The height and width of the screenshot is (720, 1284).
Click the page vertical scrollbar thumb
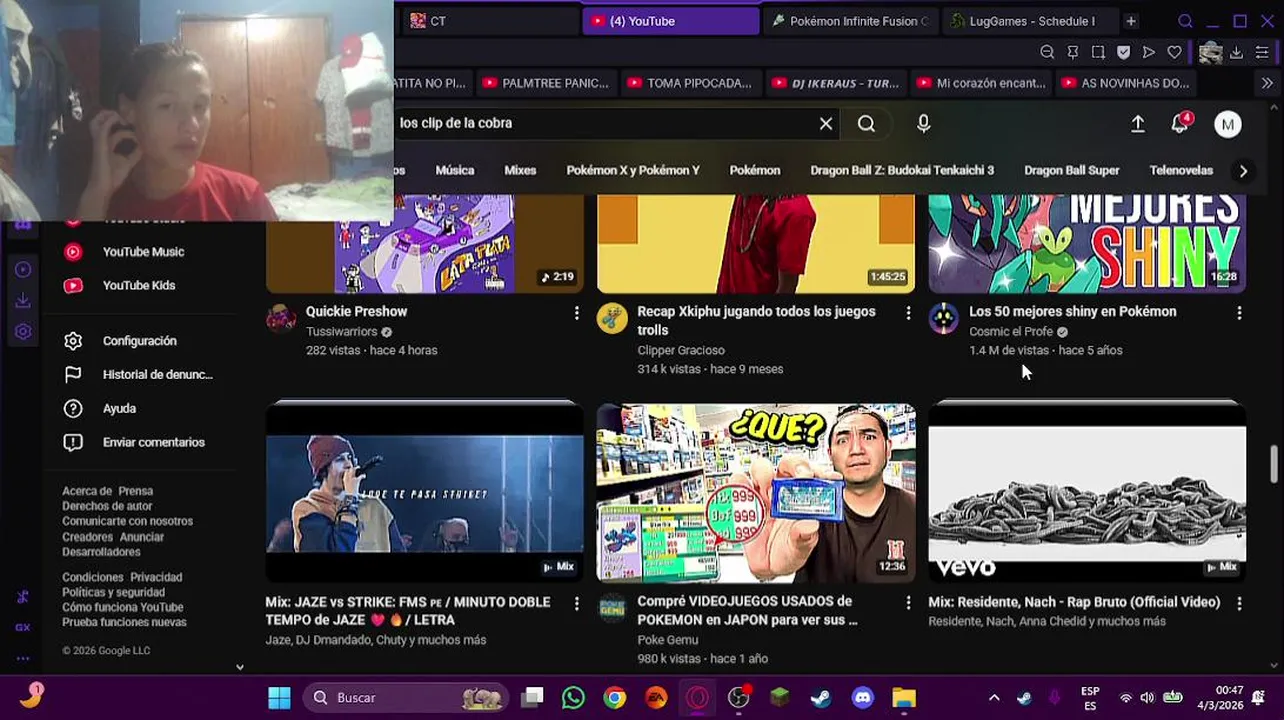coord(1274,464)
